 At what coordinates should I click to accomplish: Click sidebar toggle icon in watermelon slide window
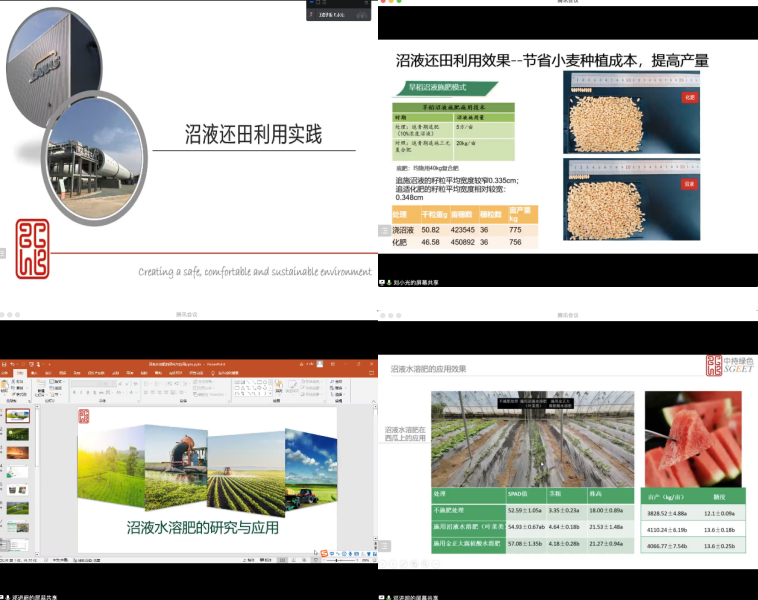tap(384, 546)
